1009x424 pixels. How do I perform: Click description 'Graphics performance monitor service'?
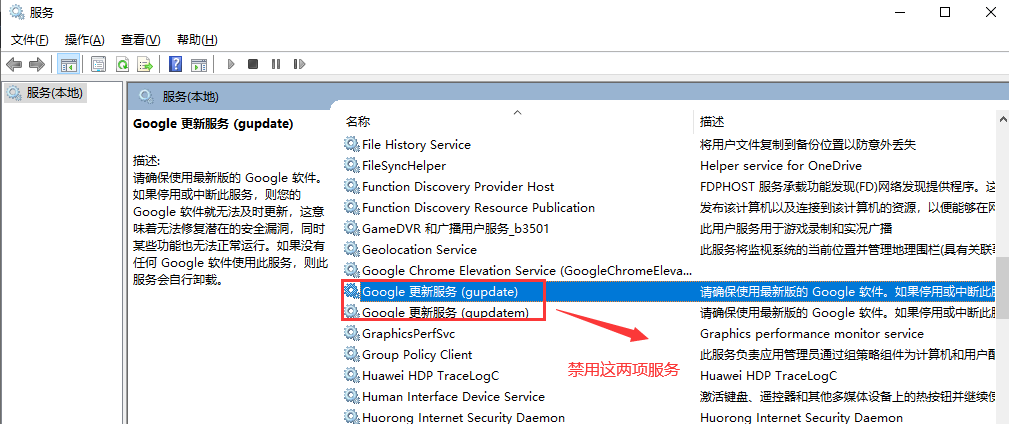coord(812,333)
